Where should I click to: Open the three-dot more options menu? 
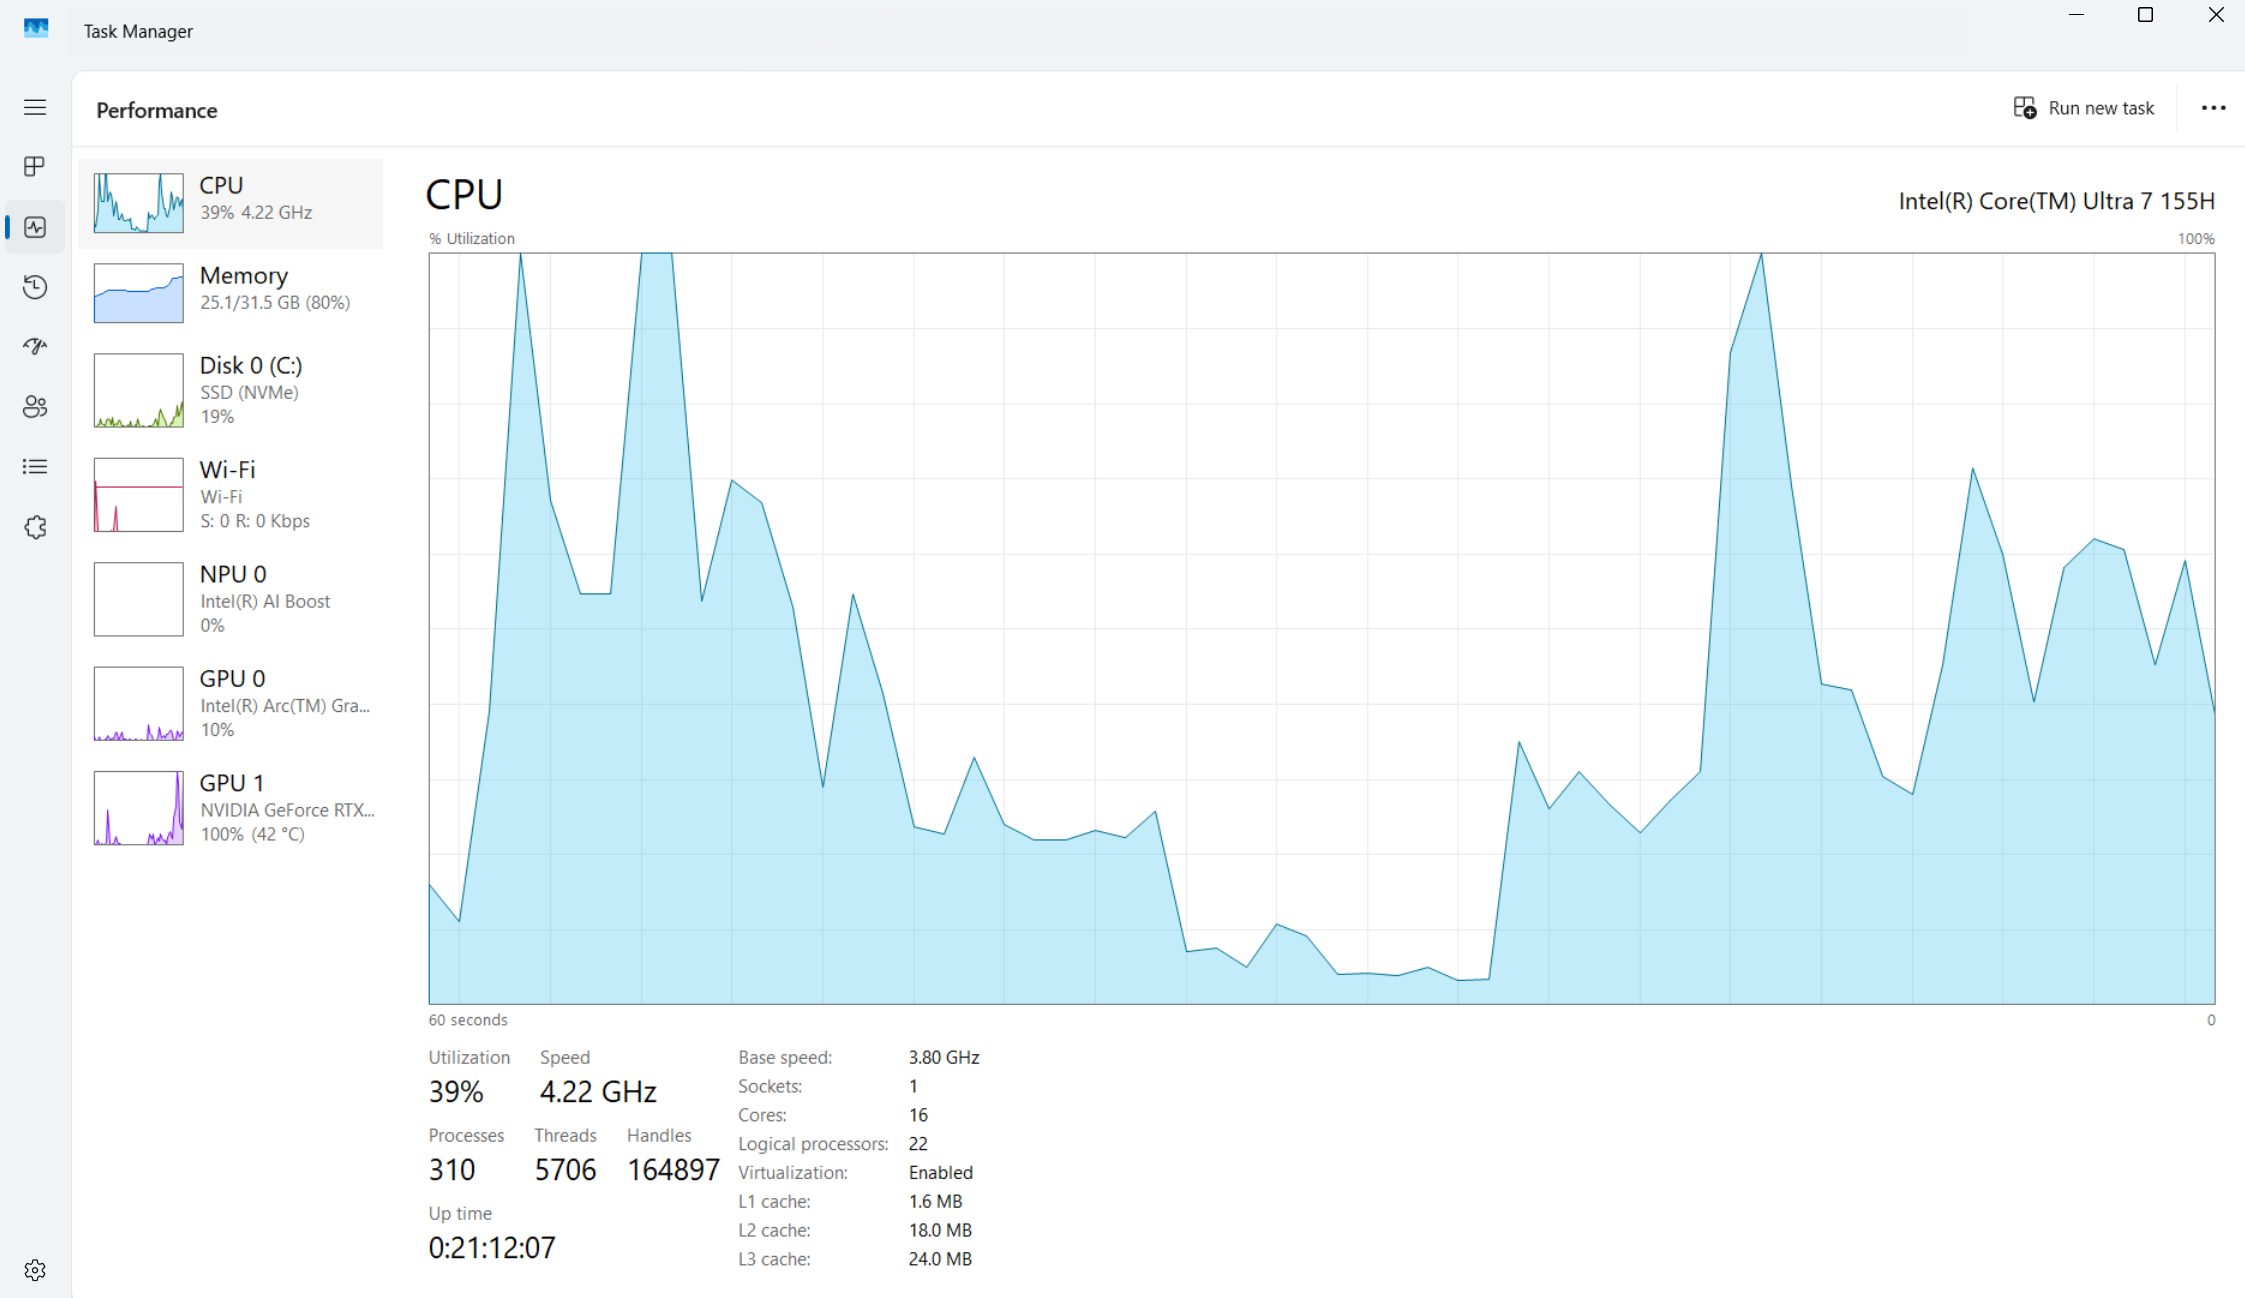tap(2213, 108)
